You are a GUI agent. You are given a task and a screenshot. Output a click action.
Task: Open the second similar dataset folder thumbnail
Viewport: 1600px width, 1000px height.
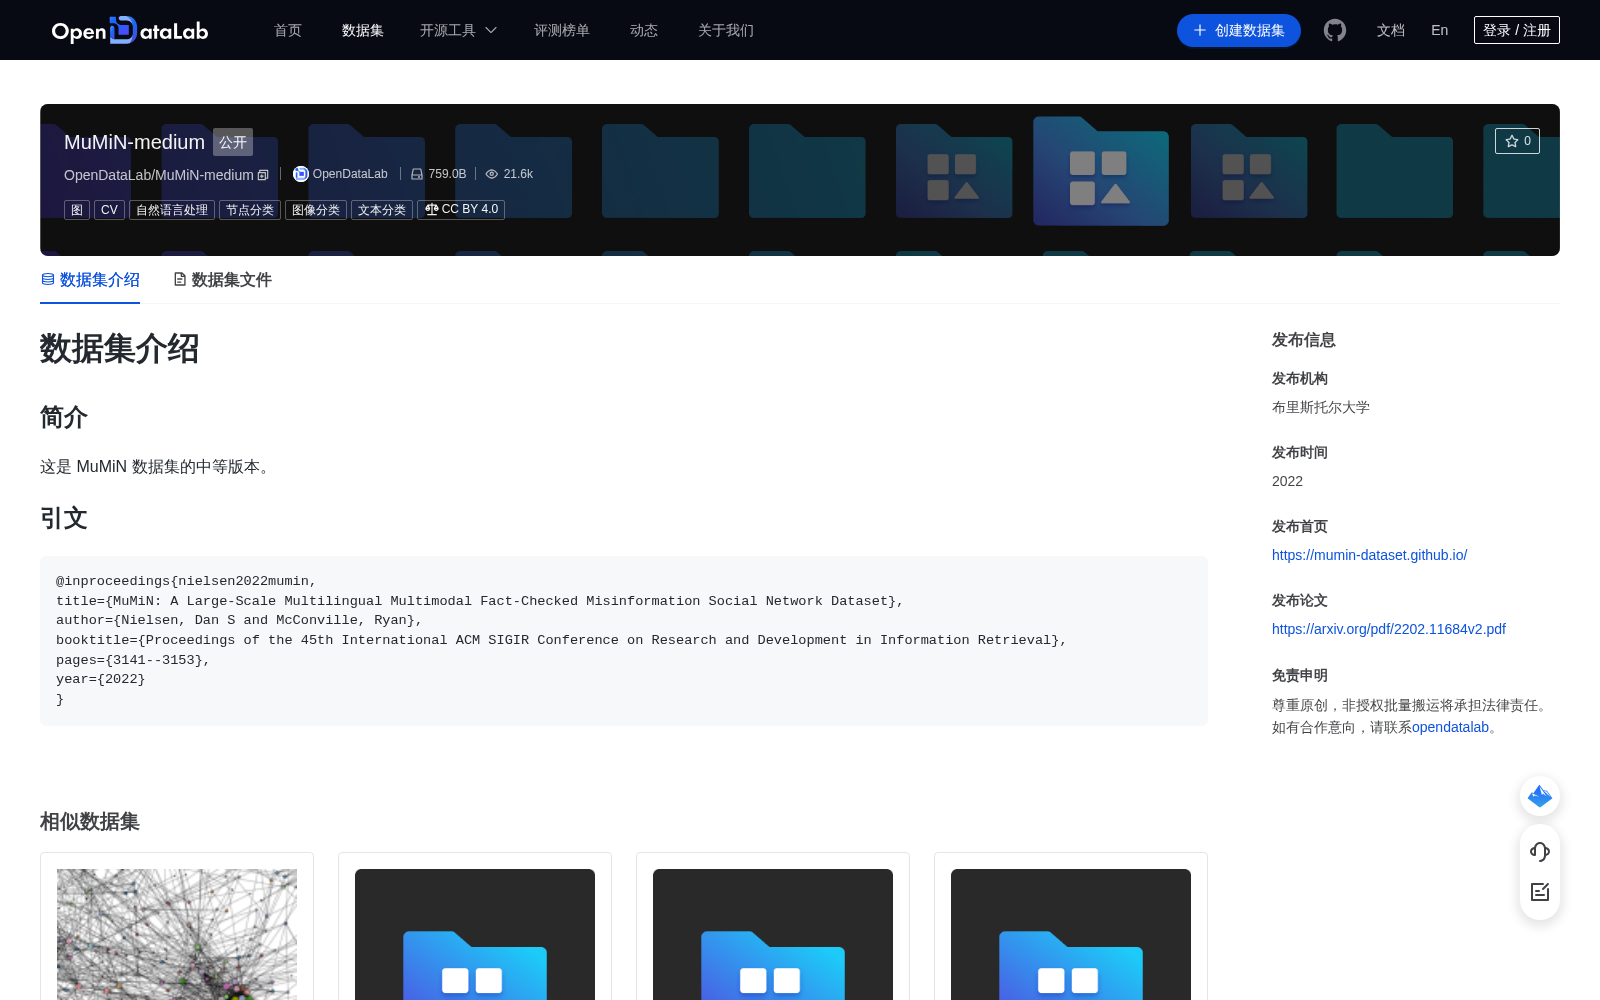click(x=475, y=934)
